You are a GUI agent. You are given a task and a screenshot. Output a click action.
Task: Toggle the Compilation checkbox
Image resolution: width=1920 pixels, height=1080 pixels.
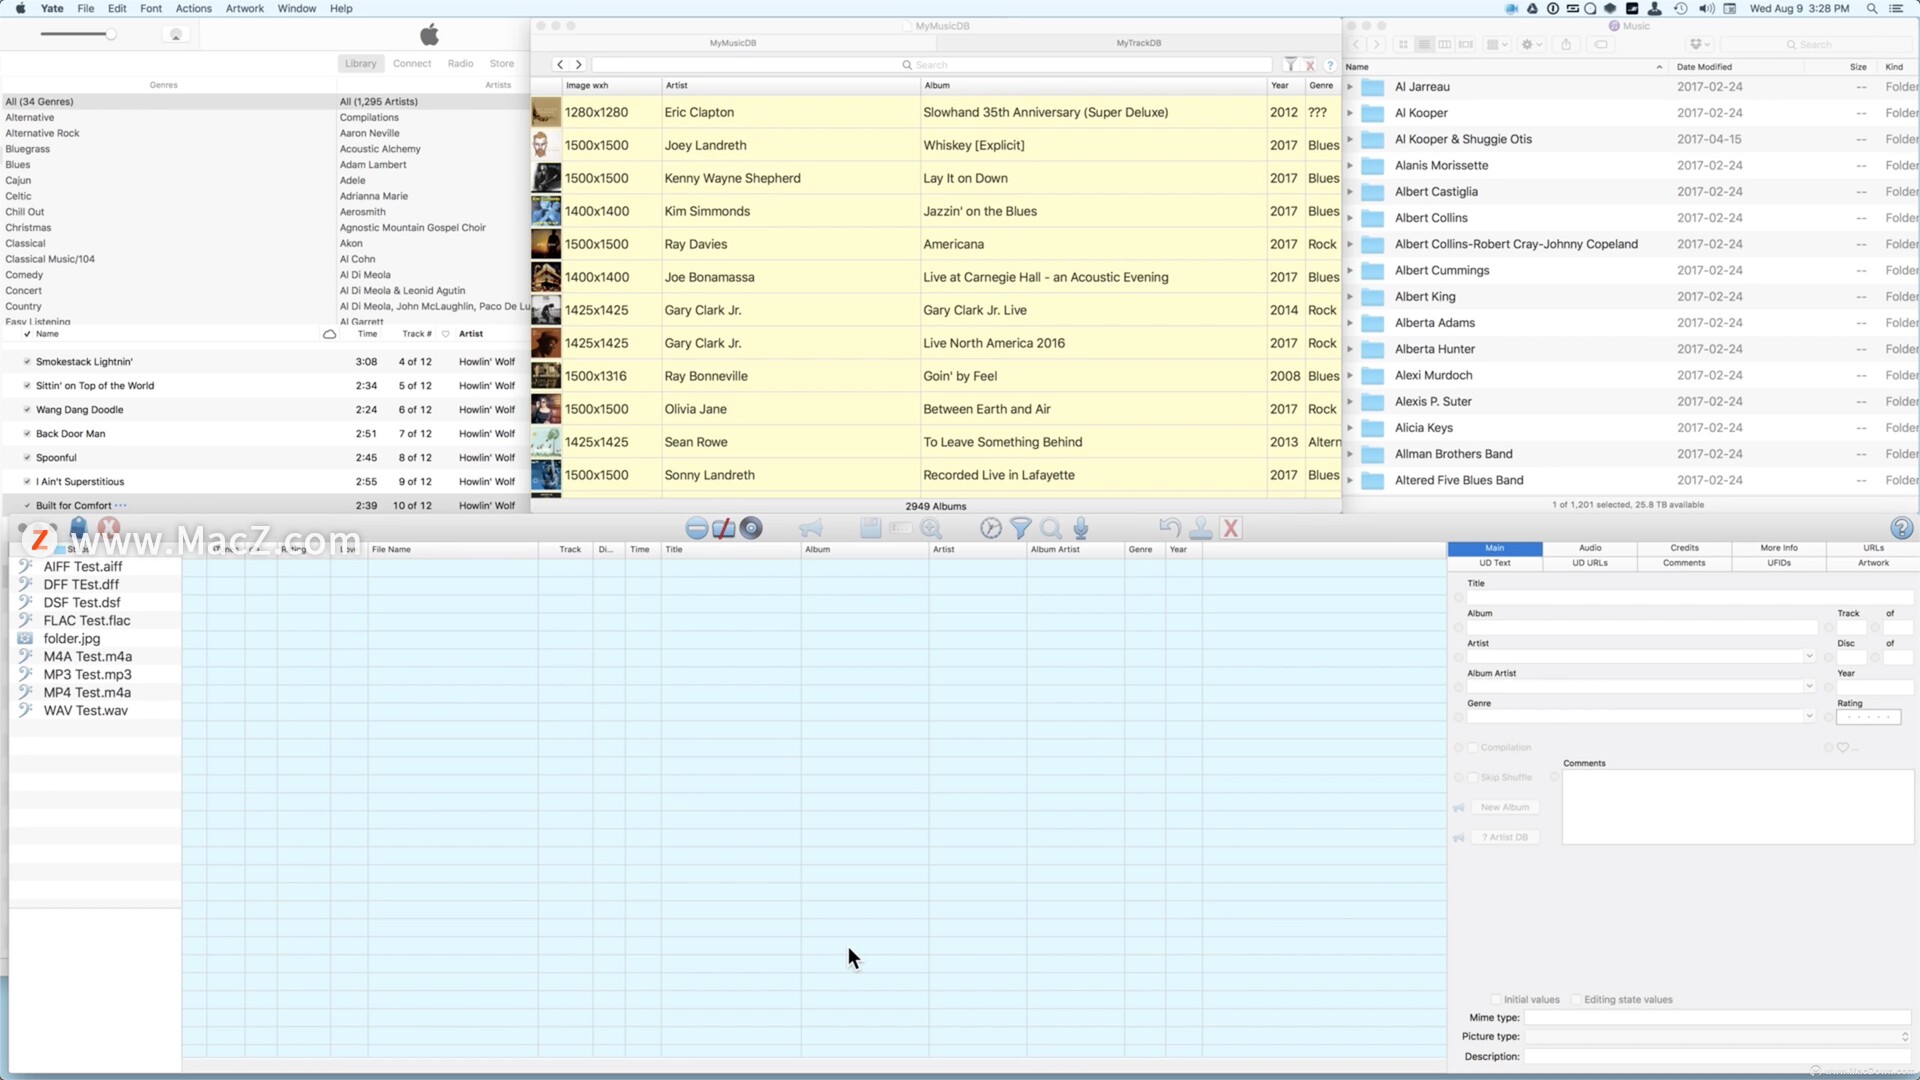pyautogui.click(x=1472, y=748)
